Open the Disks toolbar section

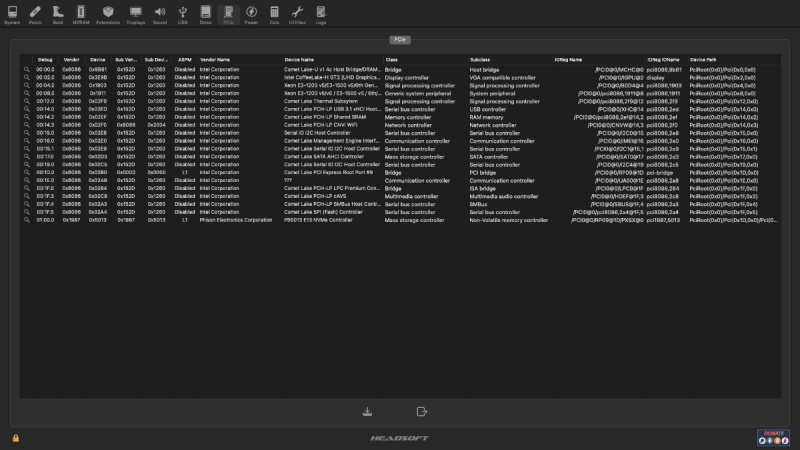point(206,15)
